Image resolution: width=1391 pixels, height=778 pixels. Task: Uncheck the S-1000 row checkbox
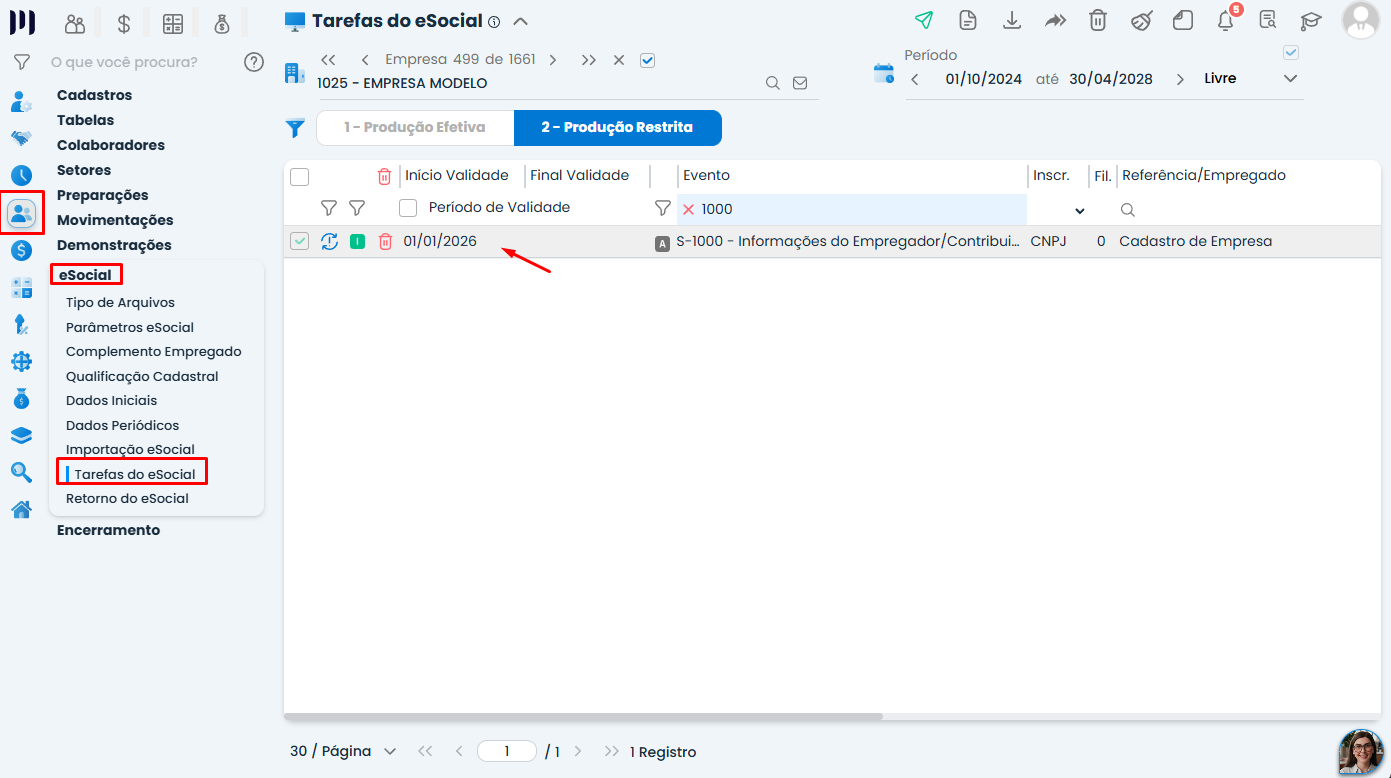(x=299, y=241)
